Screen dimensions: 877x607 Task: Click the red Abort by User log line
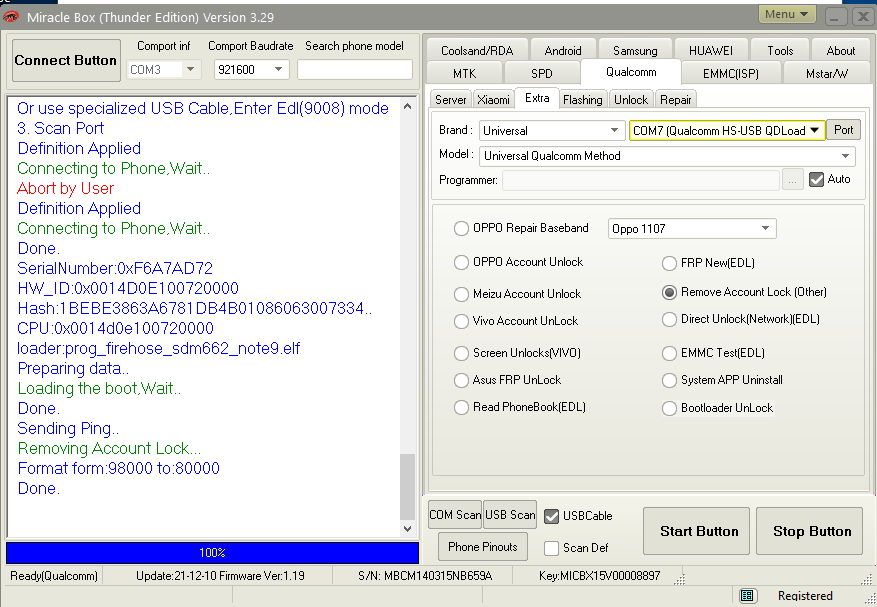click(65, 189)
